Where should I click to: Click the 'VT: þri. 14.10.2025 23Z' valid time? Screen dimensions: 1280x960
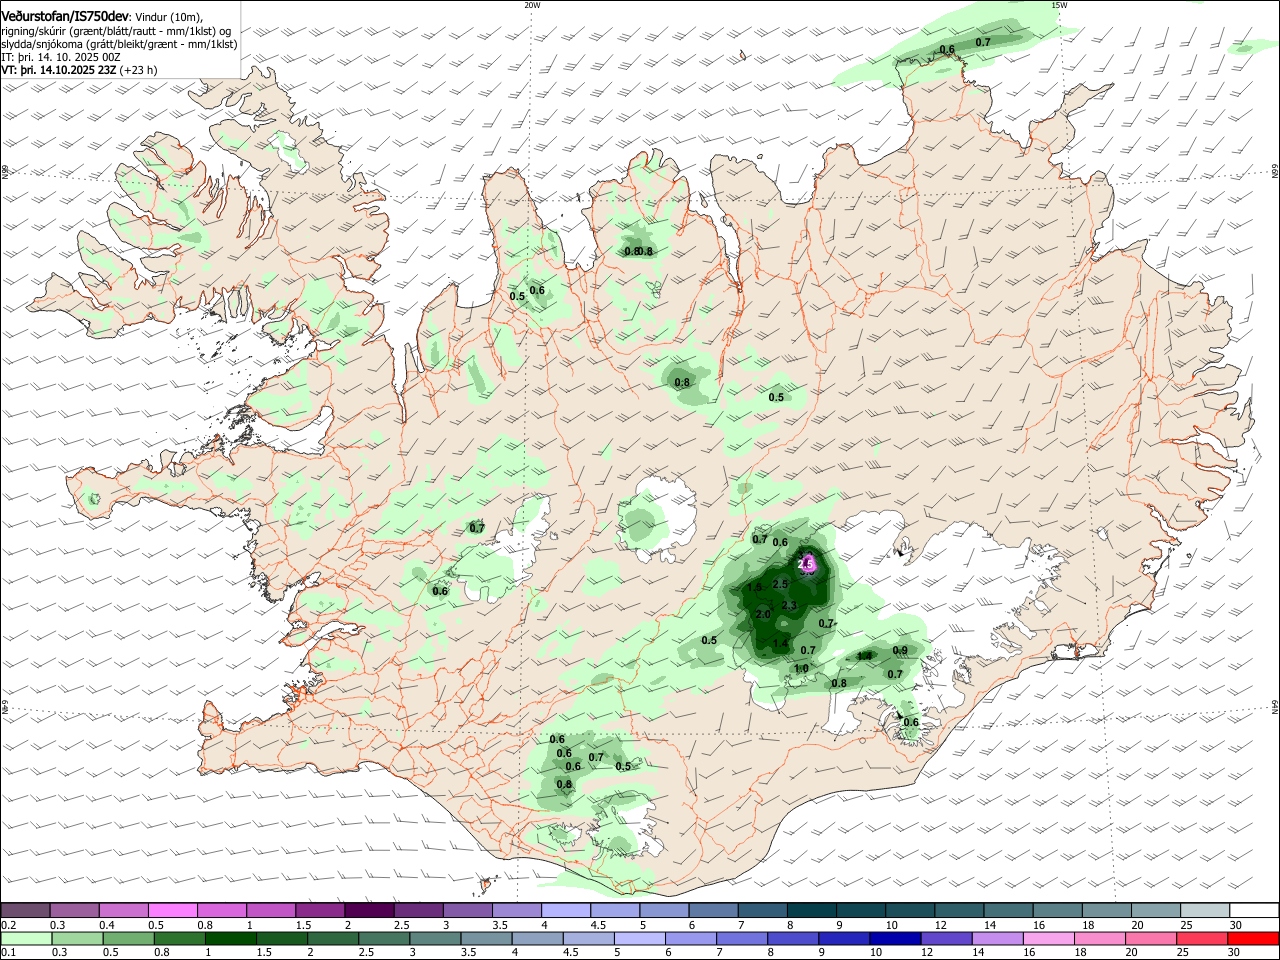tap(60, 70)
